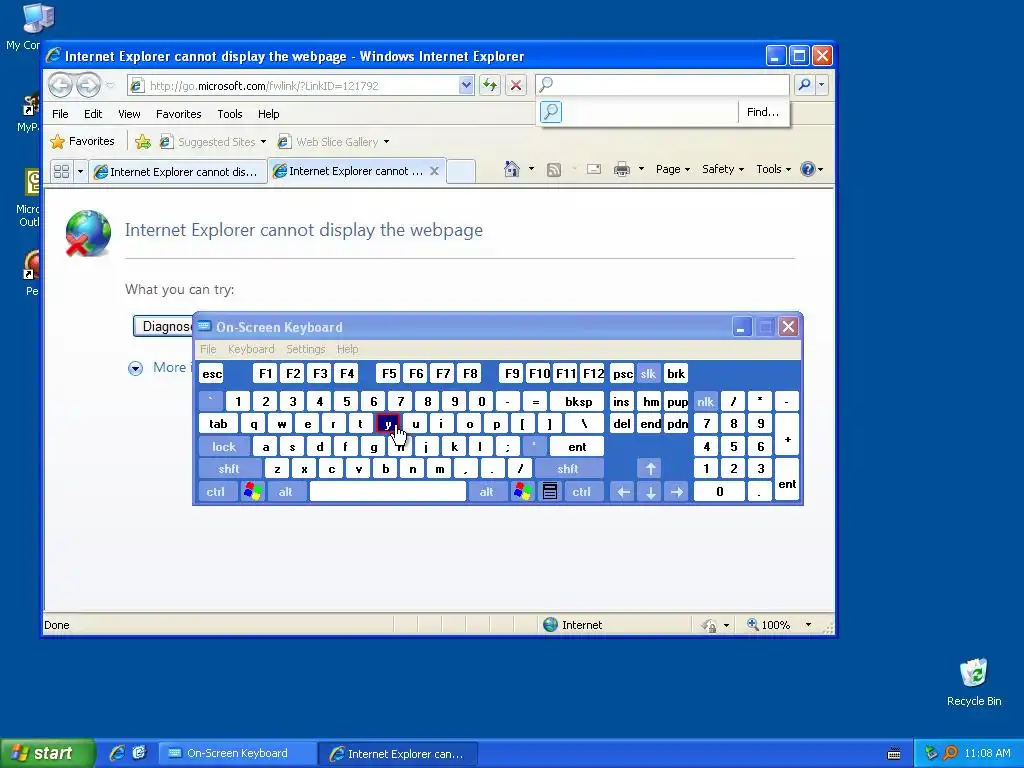Click the red Stop loading button

516,85
